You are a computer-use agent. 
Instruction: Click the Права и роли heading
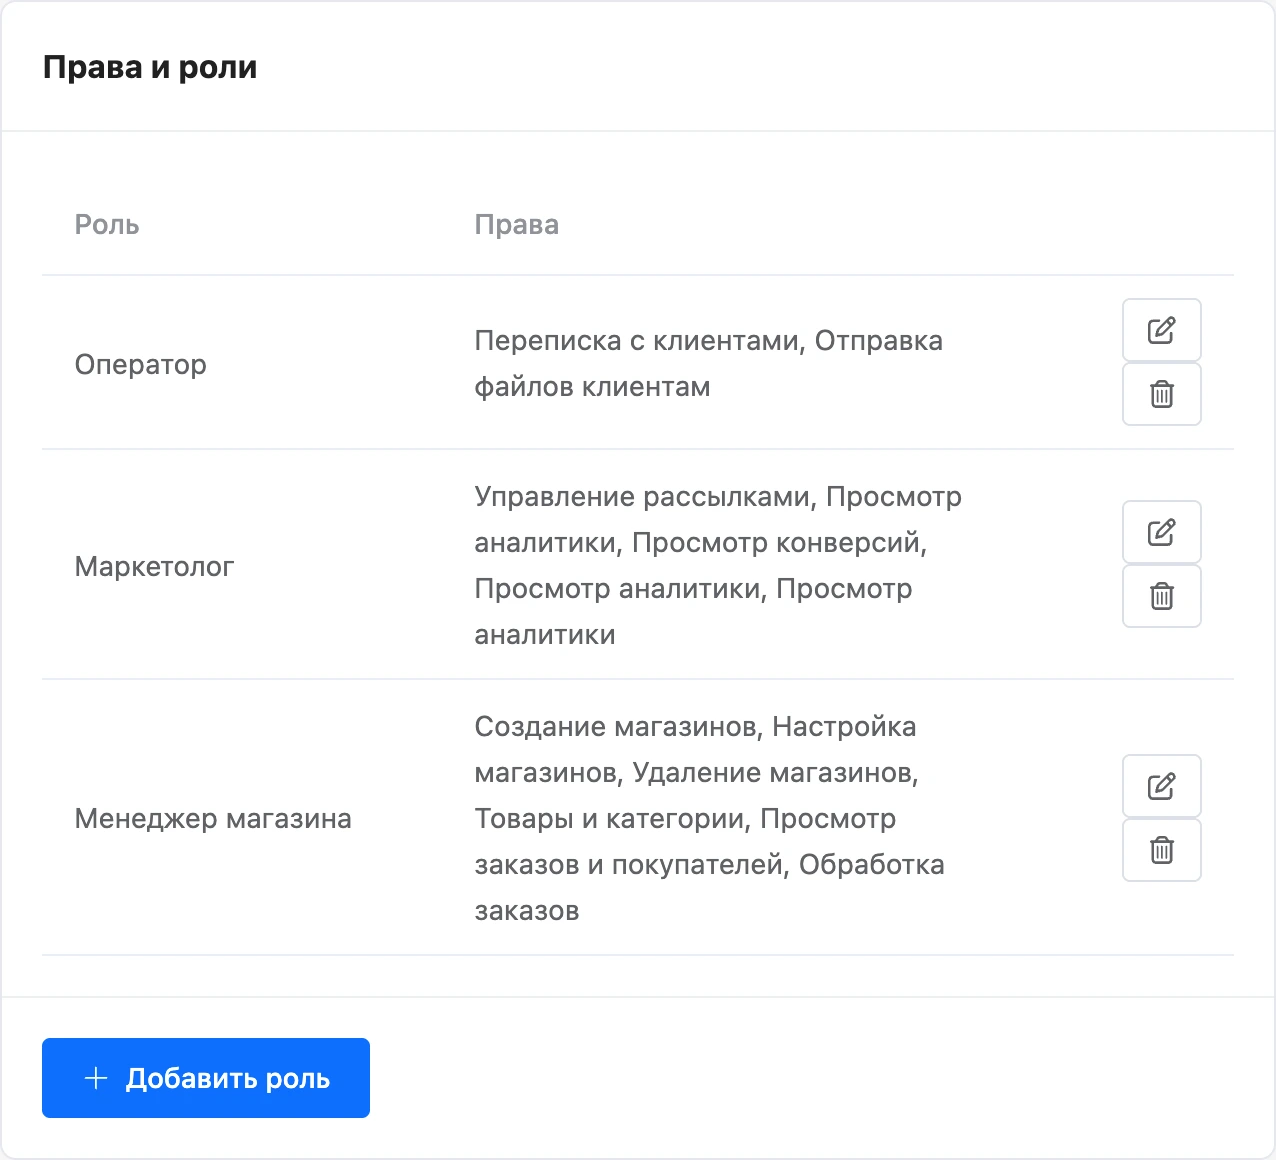pos(150,67)
